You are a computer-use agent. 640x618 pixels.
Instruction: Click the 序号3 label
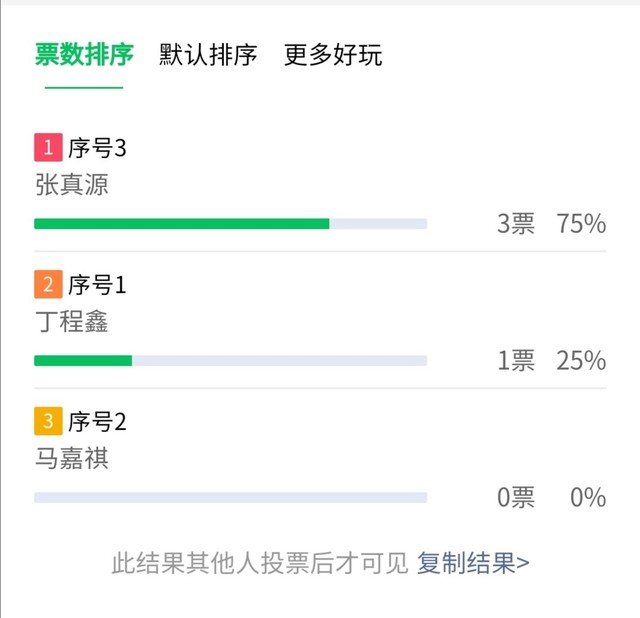pos(97,148)
